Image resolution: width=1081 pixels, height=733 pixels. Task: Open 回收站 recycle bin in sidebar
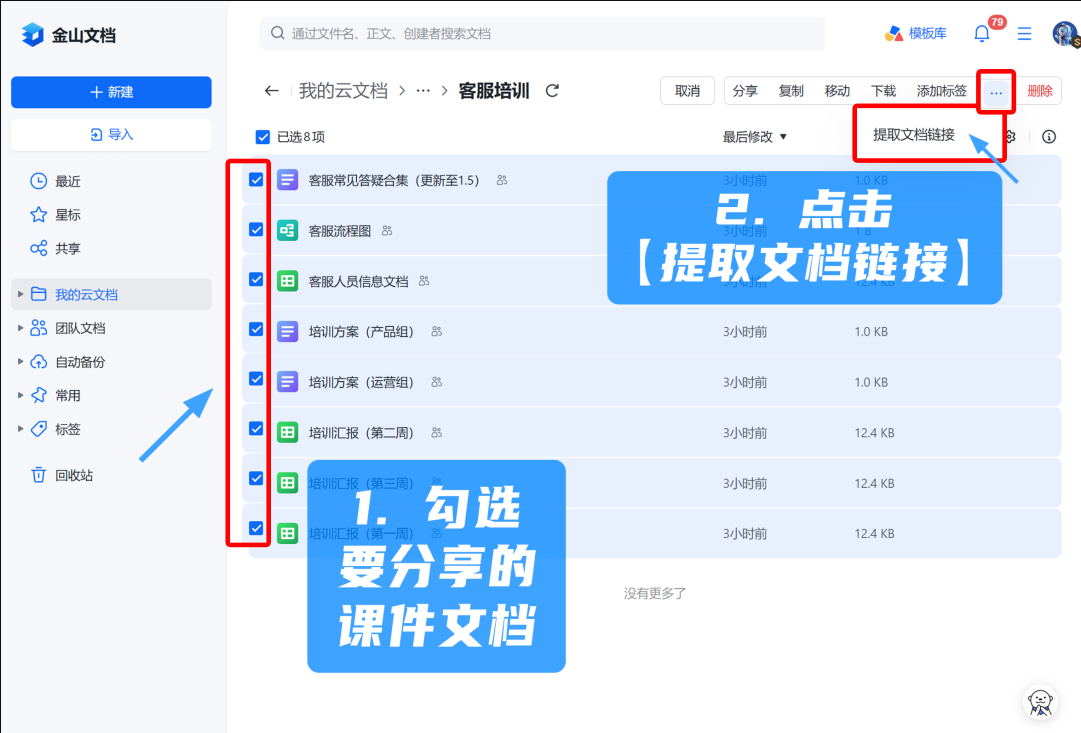pyautogui.click(x=73, y=475)
